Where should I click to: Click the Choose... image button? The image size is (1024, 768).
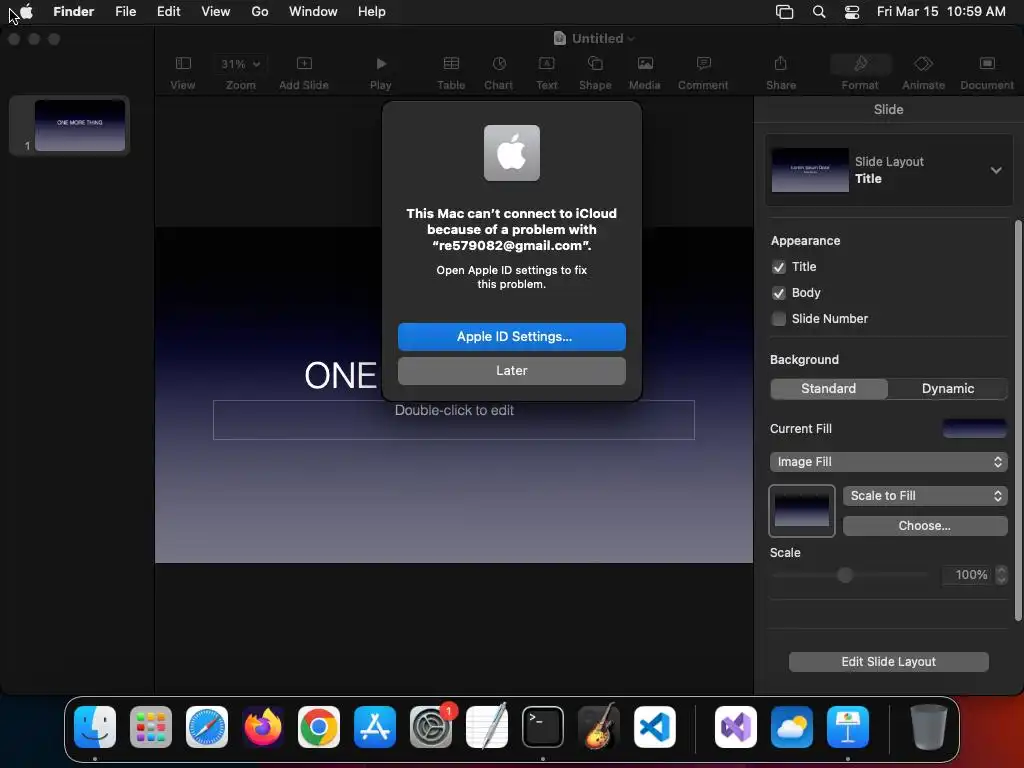point(925,526)
